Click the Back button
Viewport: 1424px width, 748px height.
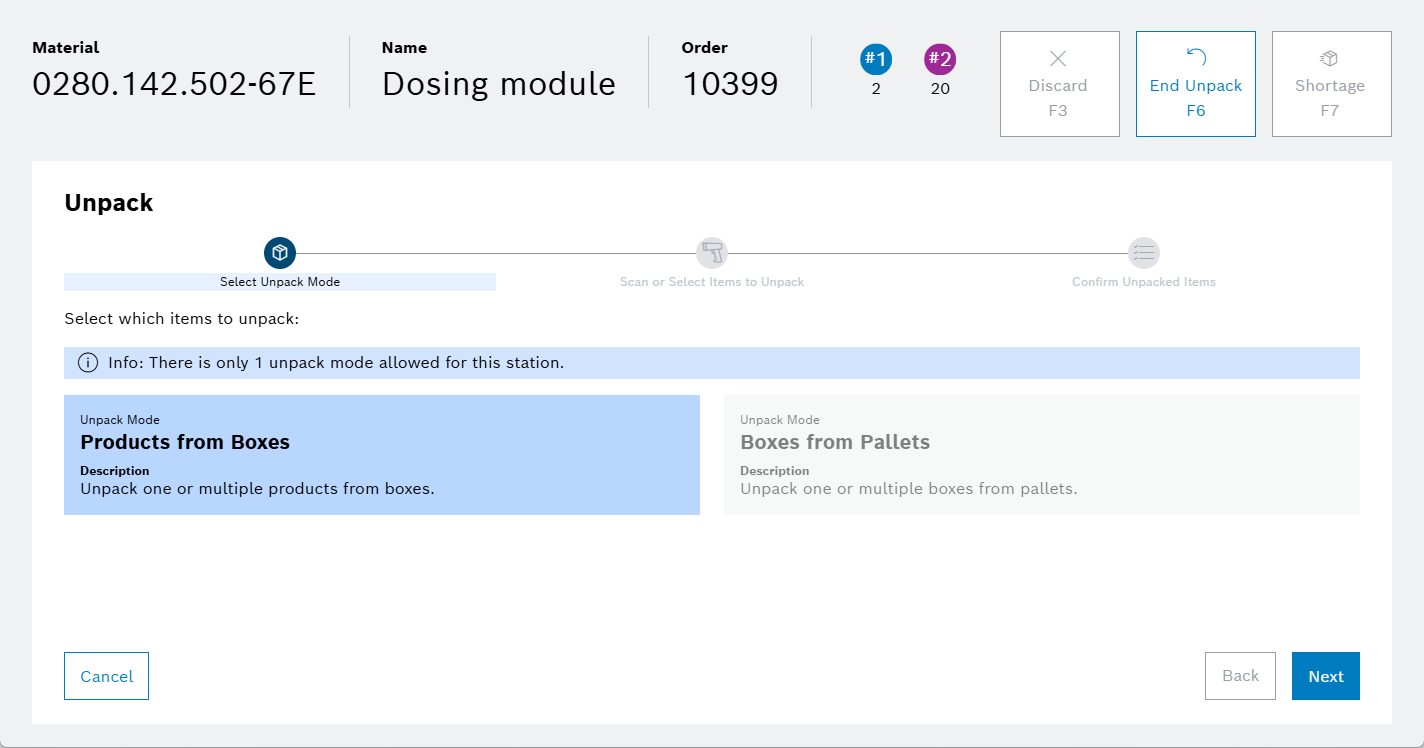1240,676
